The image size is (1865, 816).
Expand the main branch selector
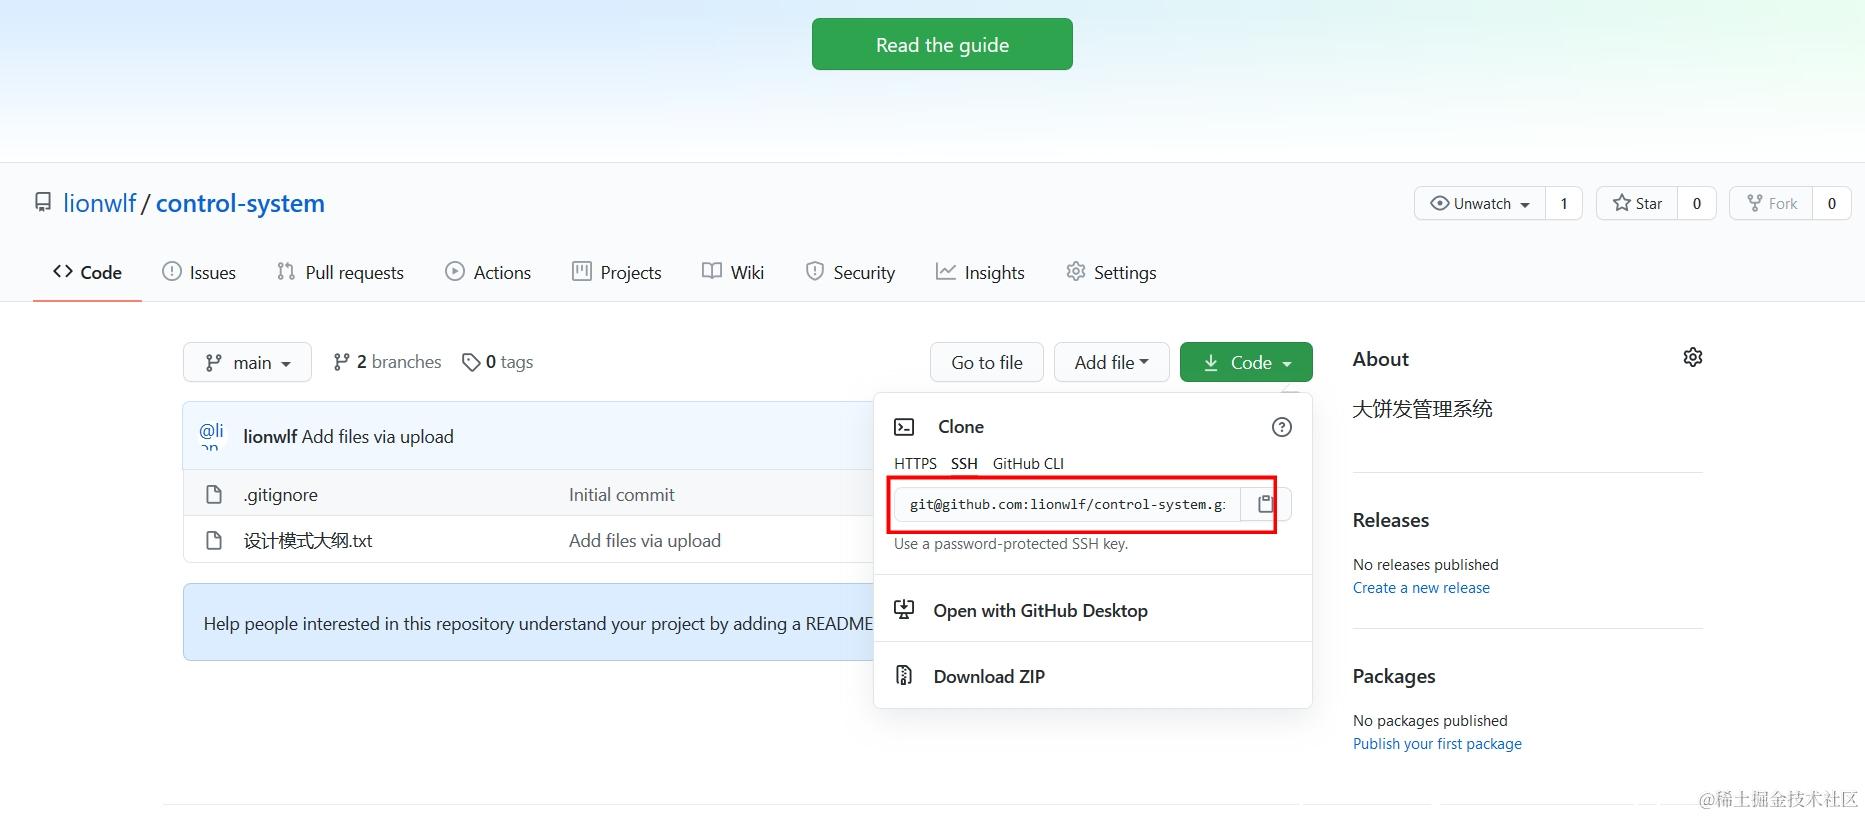point(247,362)
